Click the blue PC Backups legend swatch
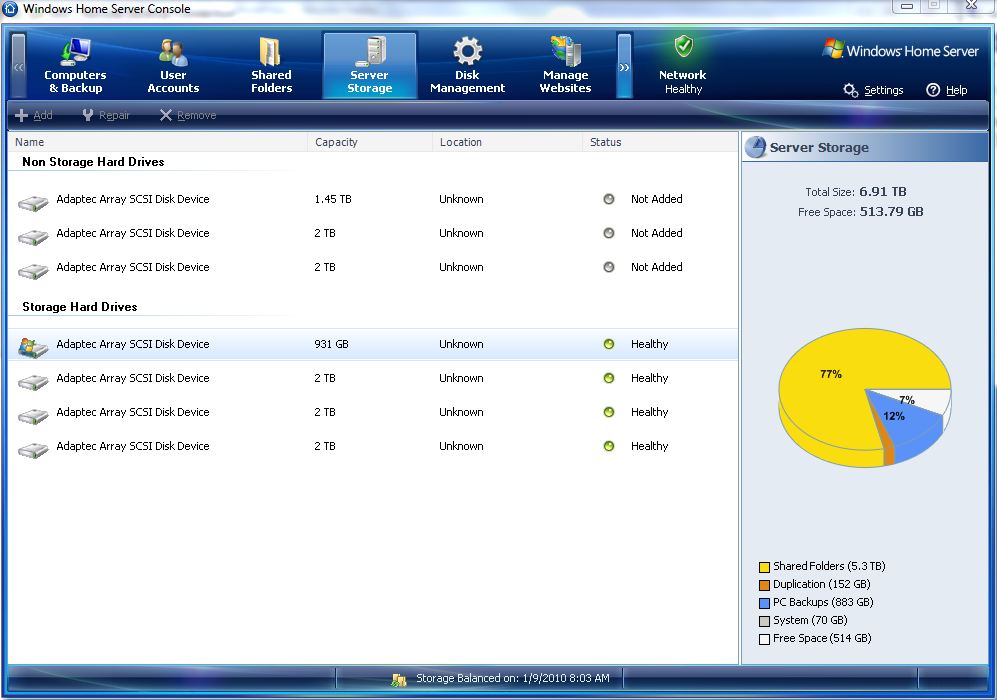Viewport: 997px width, 700px height. point(764,603)
